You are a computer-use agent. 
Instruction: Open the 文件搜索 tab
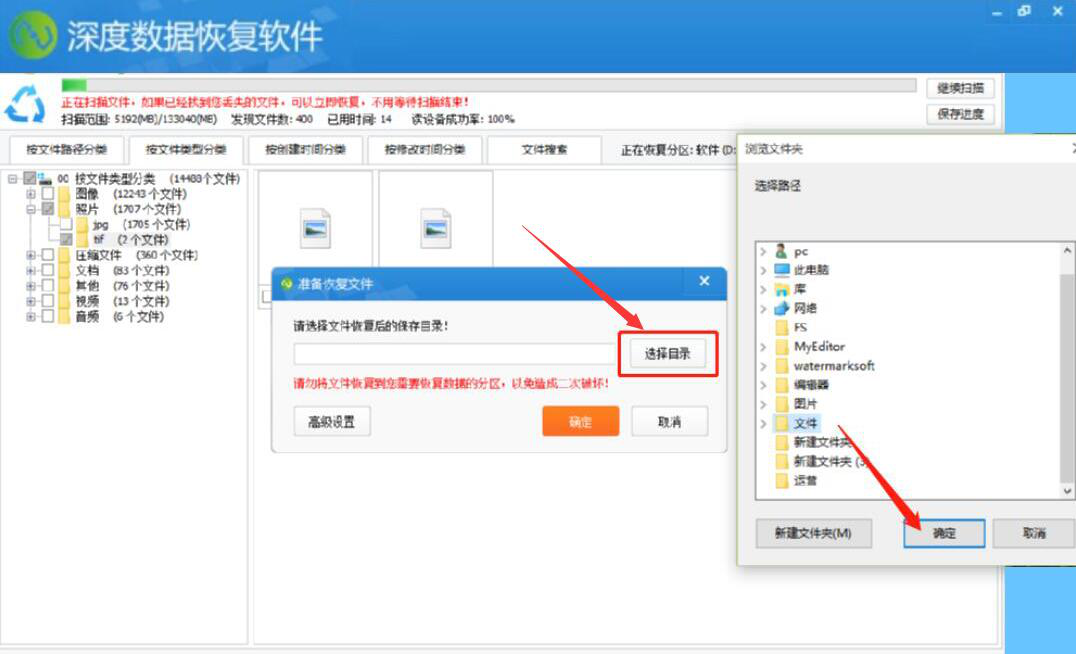[x=544, y=150]
